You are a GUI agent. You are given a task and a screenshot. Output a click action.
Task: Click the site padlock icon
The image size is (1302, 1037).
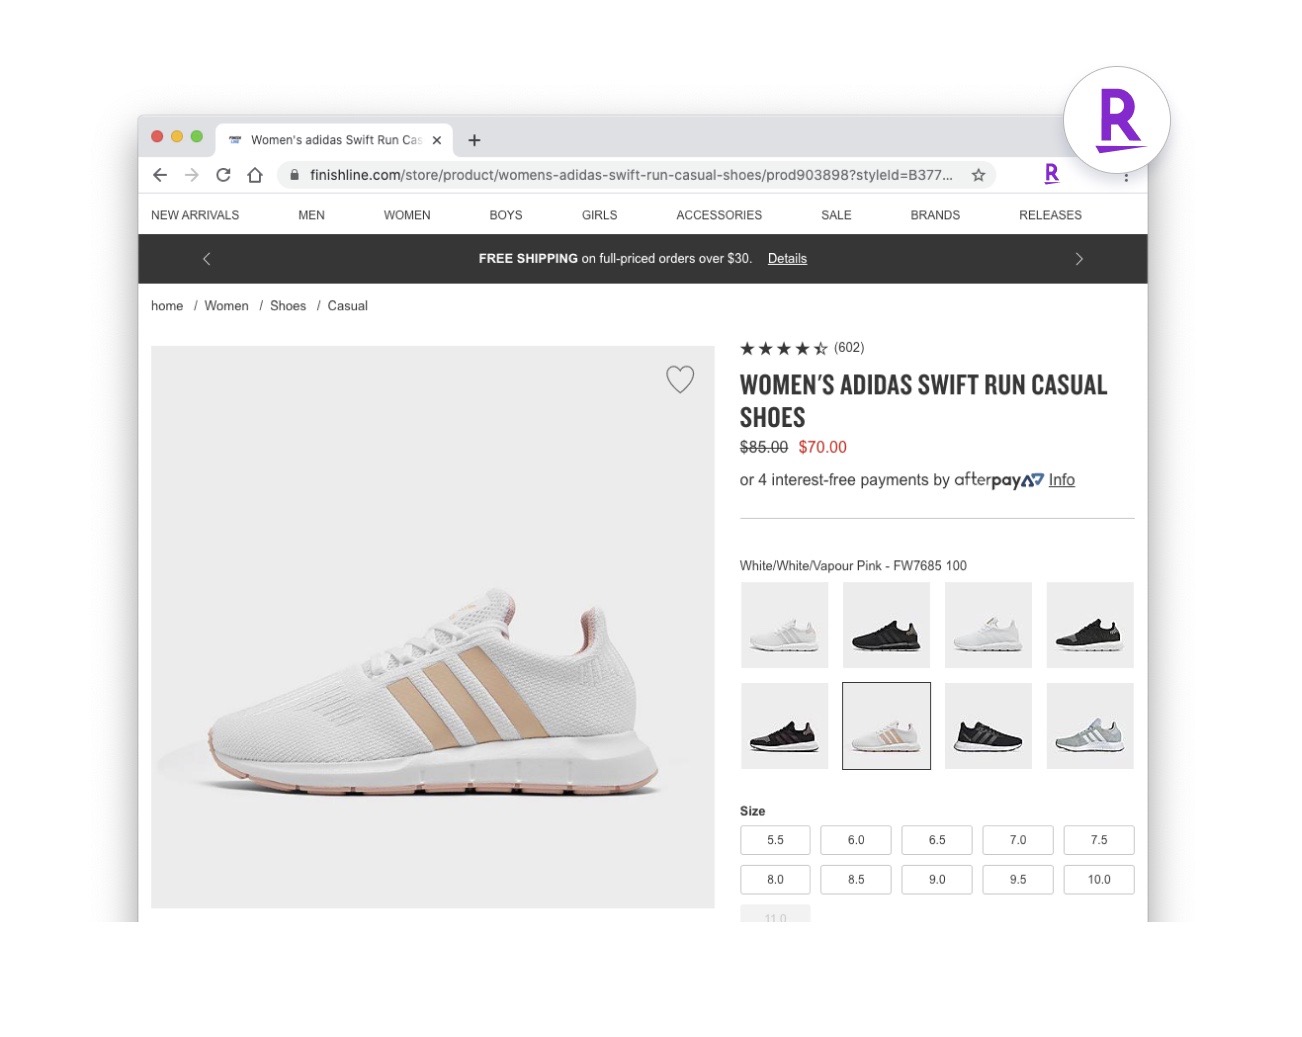pyautogui.click(x=294, y=175)
